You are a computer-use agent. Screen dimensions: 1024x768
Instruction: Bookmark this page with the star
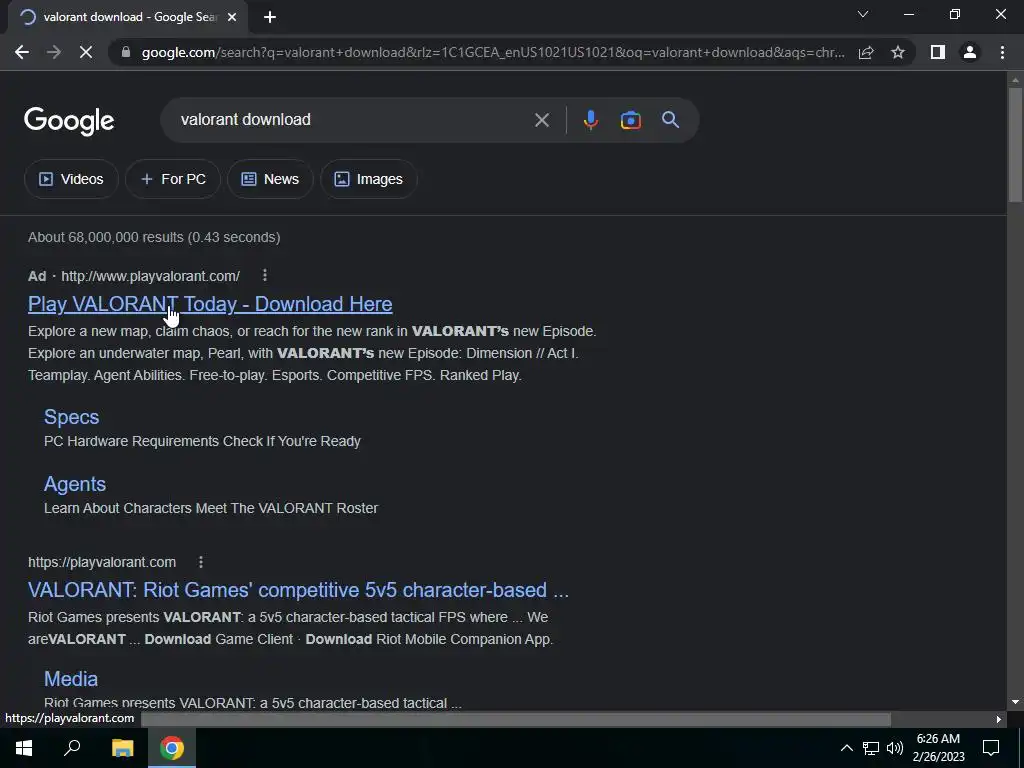(898, 52)
